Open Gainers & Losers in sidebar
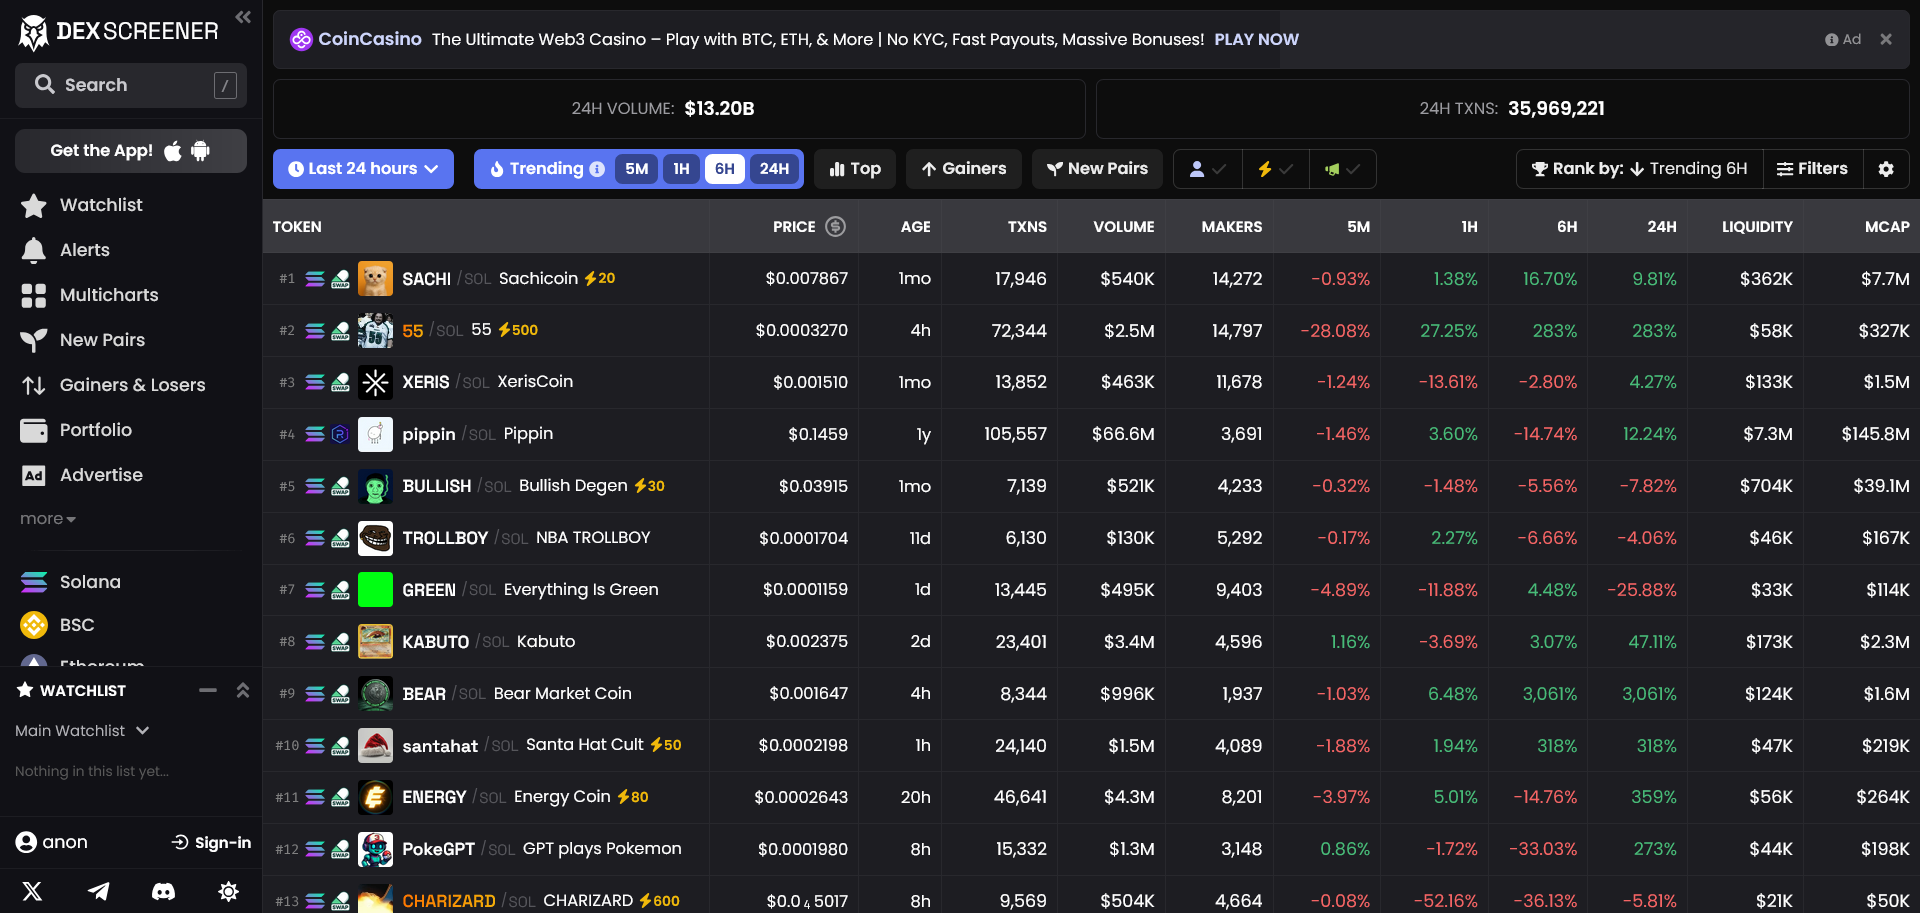 pyautogui.click(x=132, y=385)
